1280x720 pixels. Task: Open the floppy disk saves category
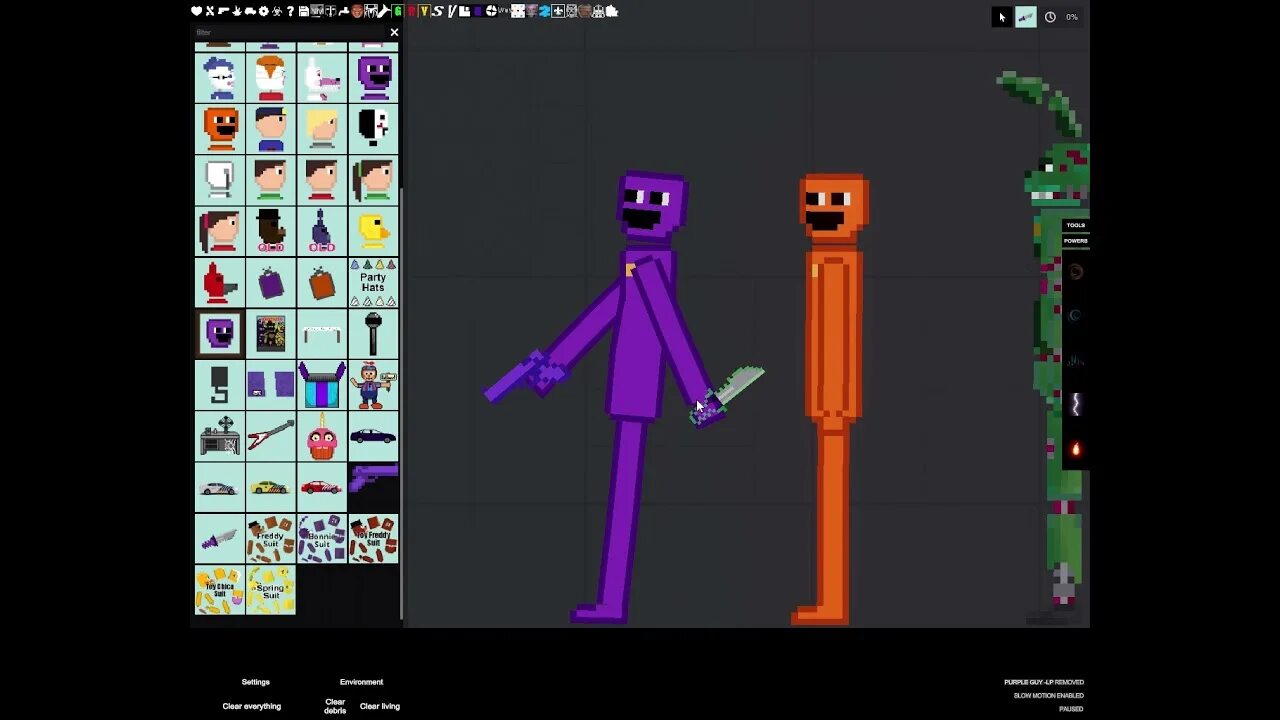tap(303, 11)
